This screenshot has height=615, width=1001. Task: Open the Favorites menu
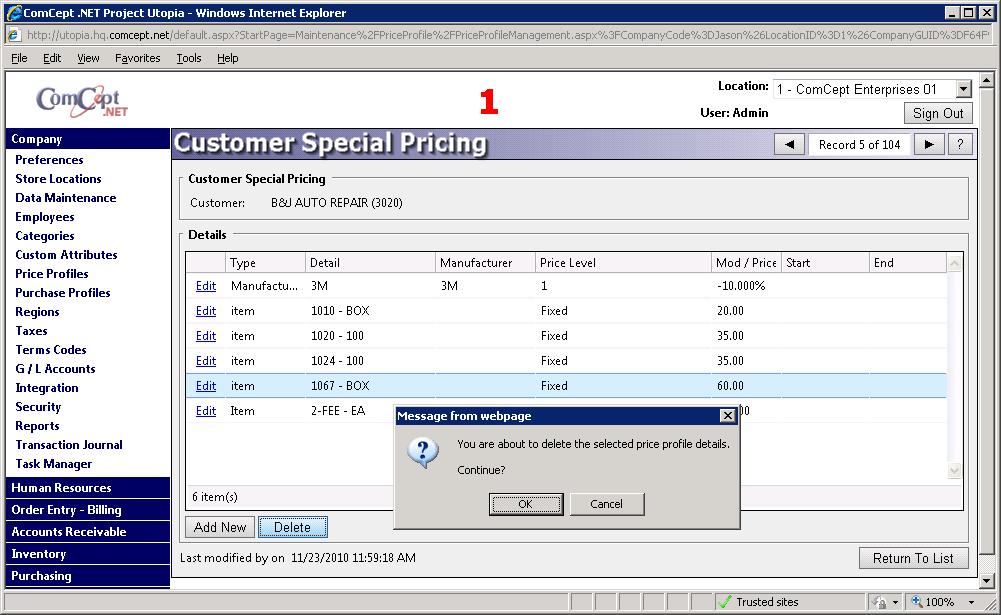tap(137, 58)
